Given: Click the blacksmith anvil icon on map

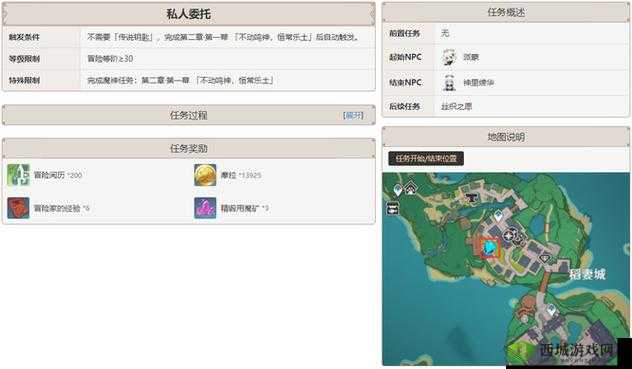Looking at the screenshot, I should point(471,197).
